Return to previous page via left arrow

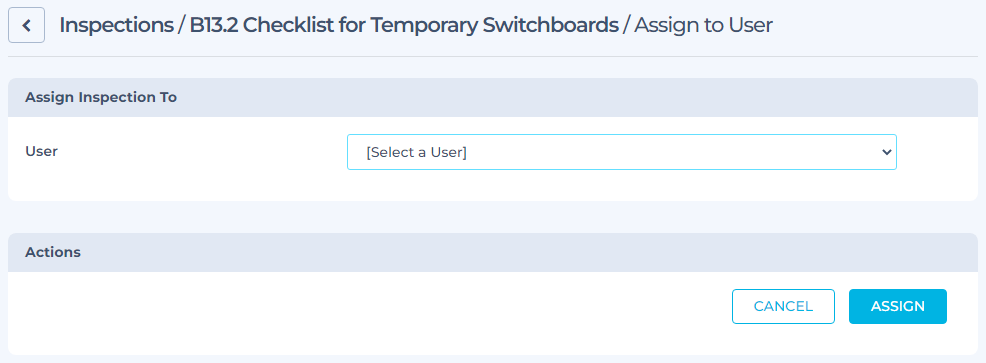[26, 25]
